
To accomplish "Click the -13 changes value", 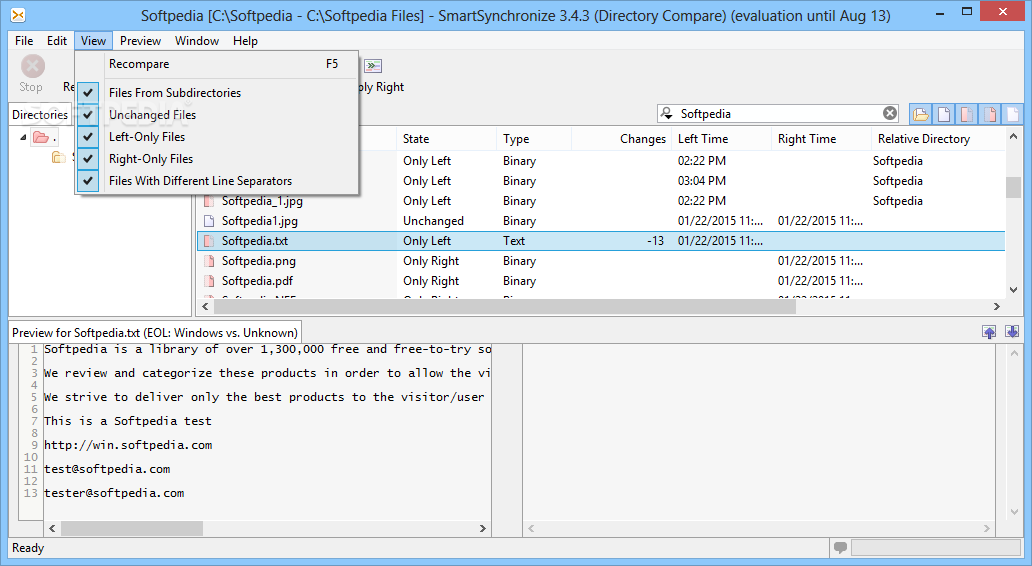I will tap(656, 241).
